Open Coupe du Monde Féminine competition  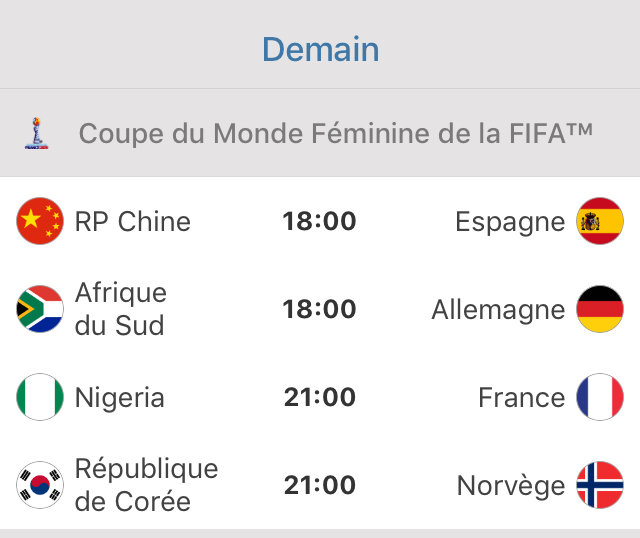point(336,133)
